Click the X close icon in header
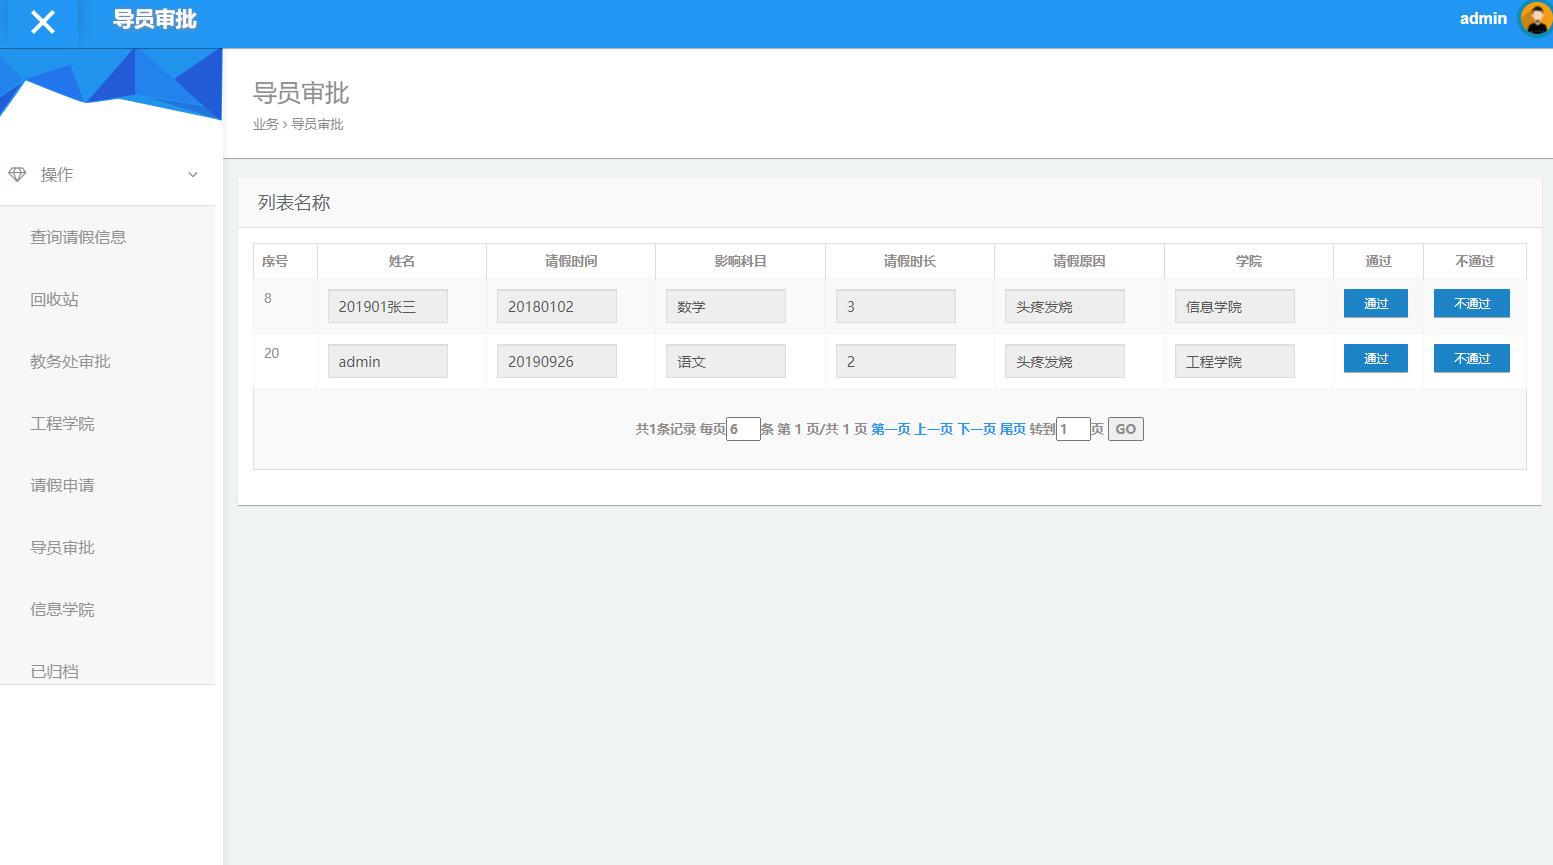Viewport: 1553px width, 865px height. (42, 22)
